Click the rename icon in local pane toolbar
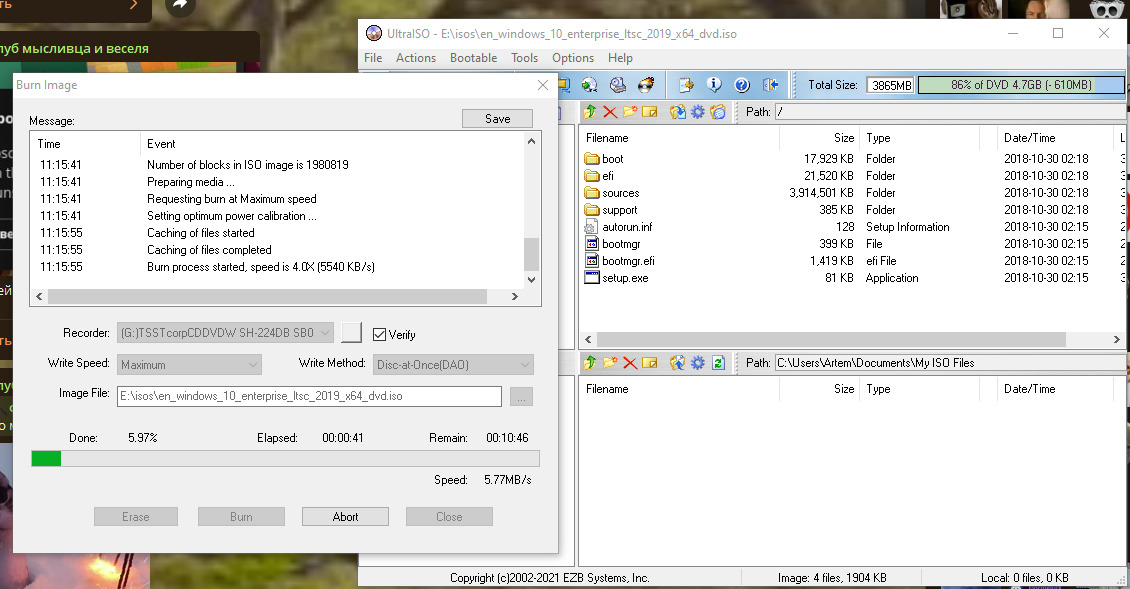This screenshot has width=1130, height=589. click(x=649, y=363)
